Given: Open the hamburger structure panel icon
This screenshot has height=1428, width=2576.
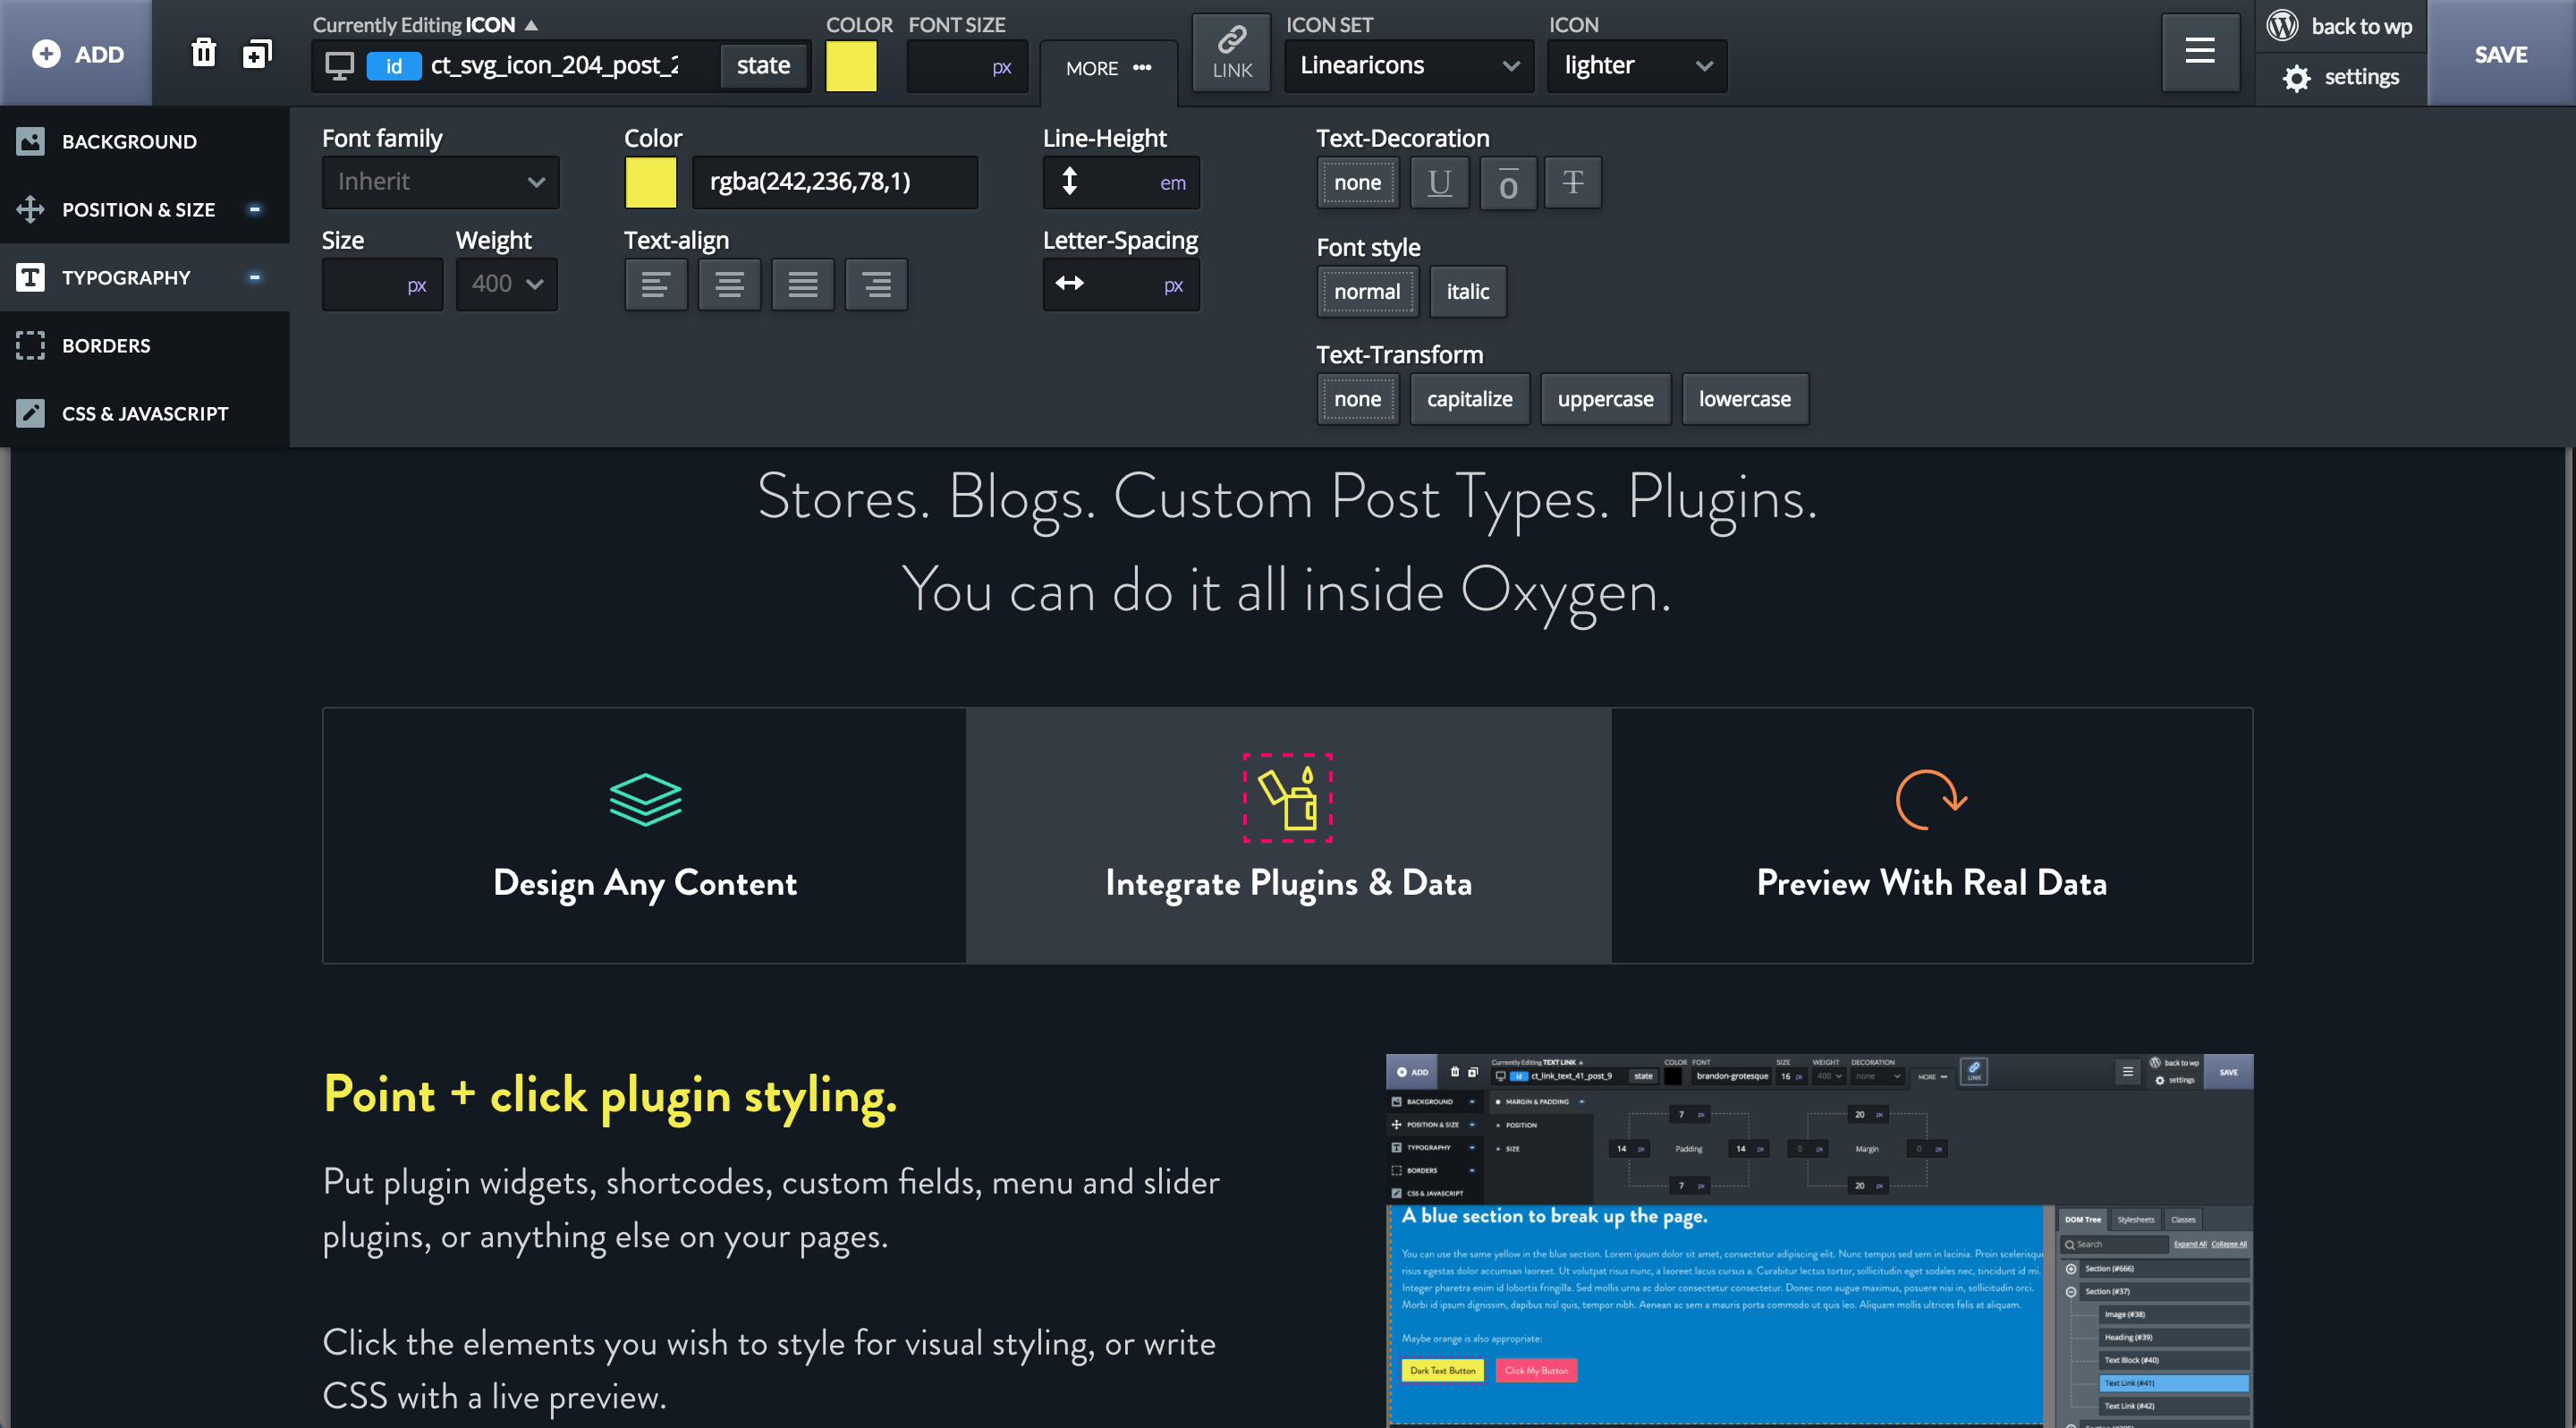Looking at the screenshot, I should 2199,52.
